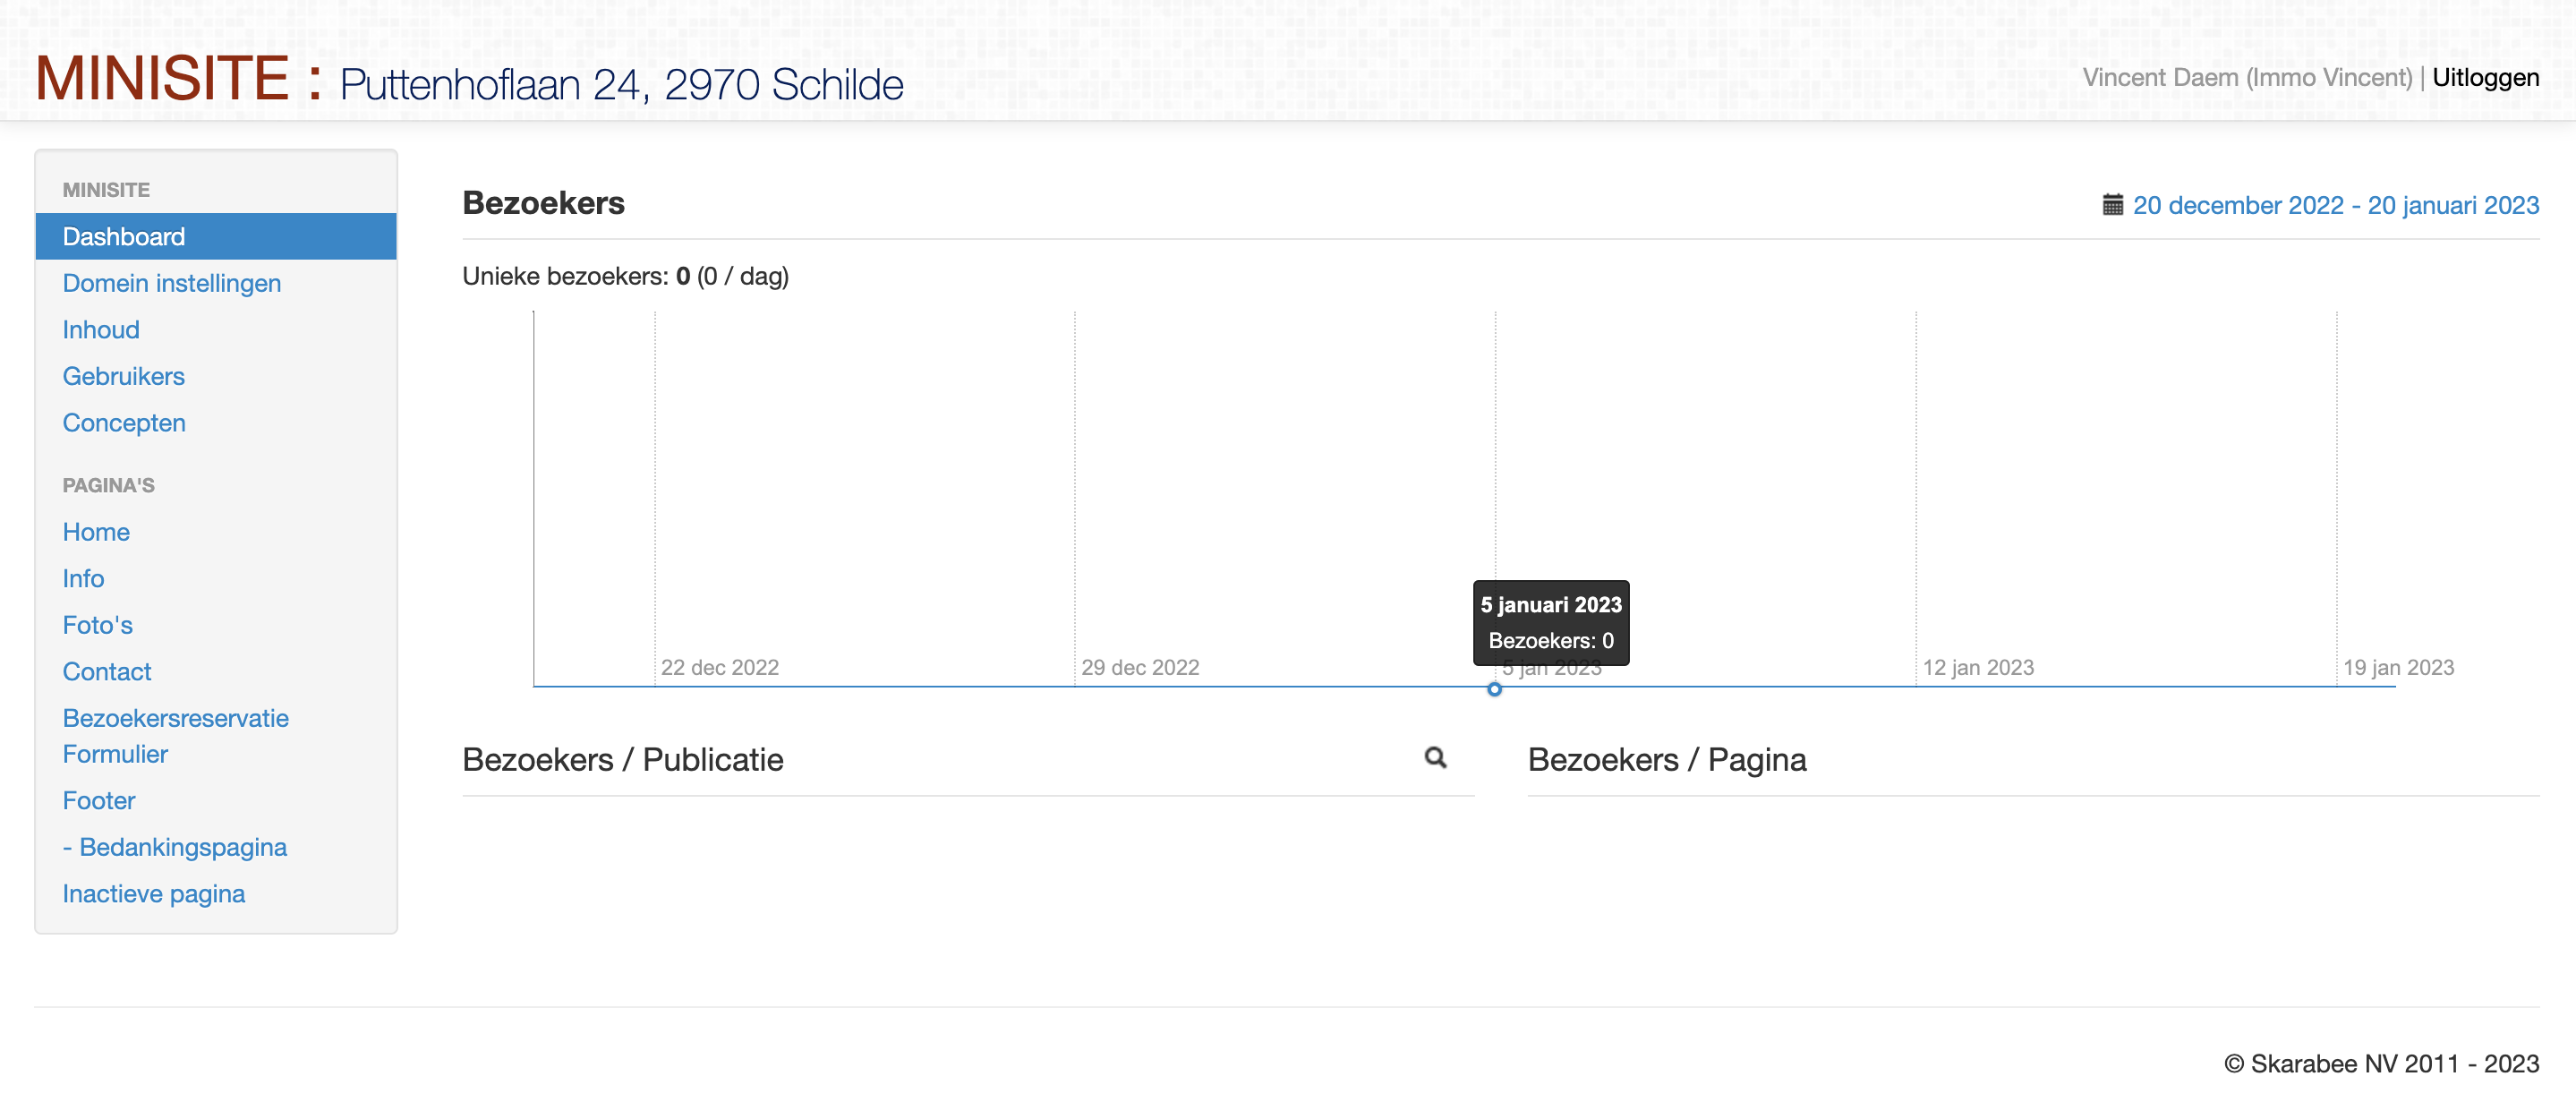Click the 5 januari 2023 chart data point
2576x1119 pixels.
point(1494,689)
